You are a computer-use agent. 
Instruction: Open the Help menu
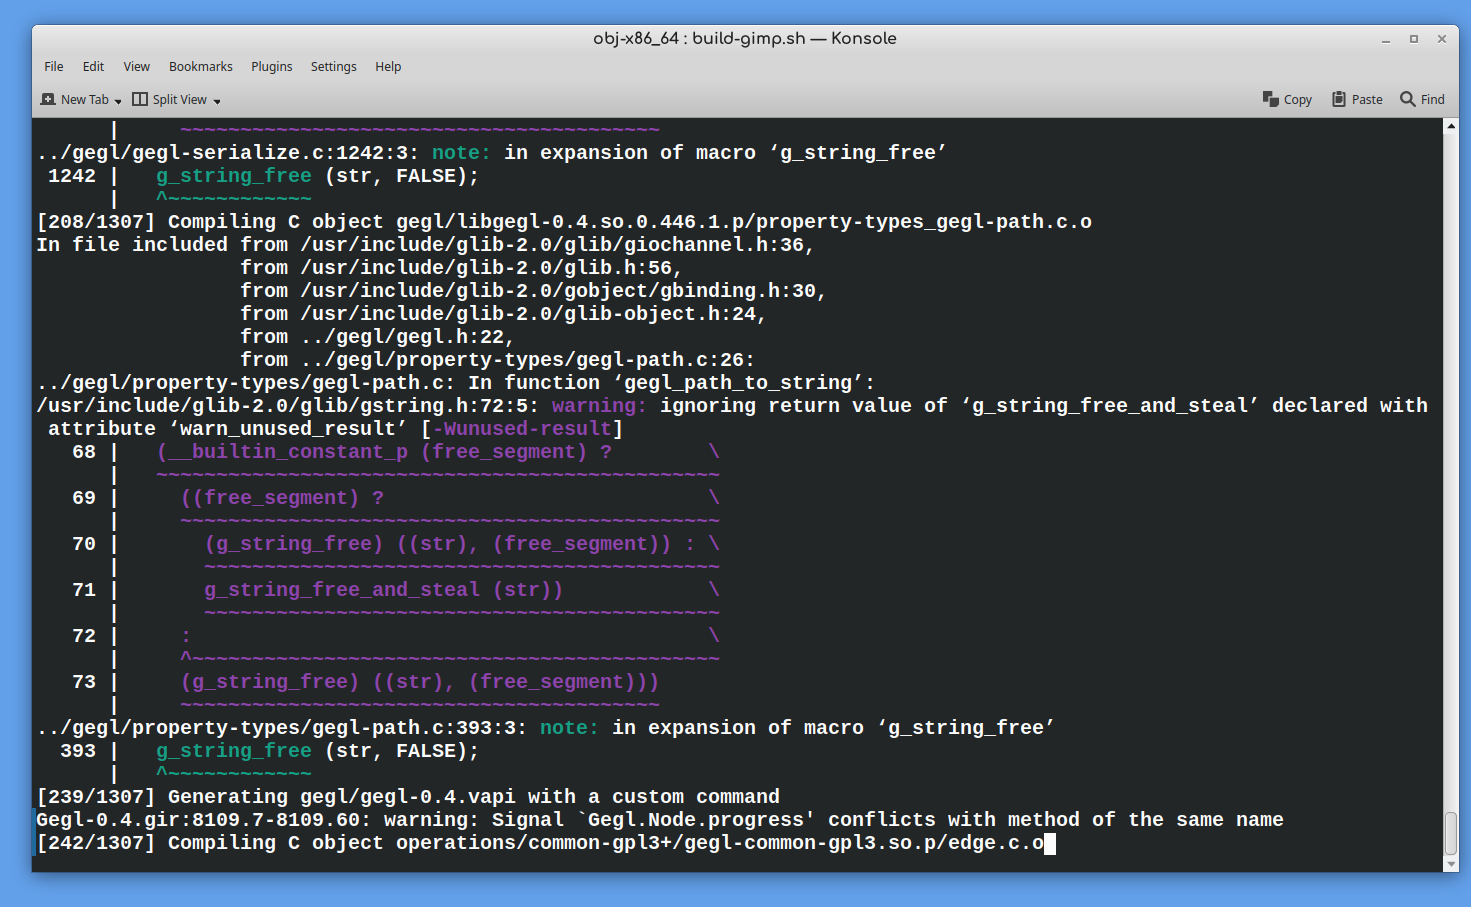pos(388,67)
